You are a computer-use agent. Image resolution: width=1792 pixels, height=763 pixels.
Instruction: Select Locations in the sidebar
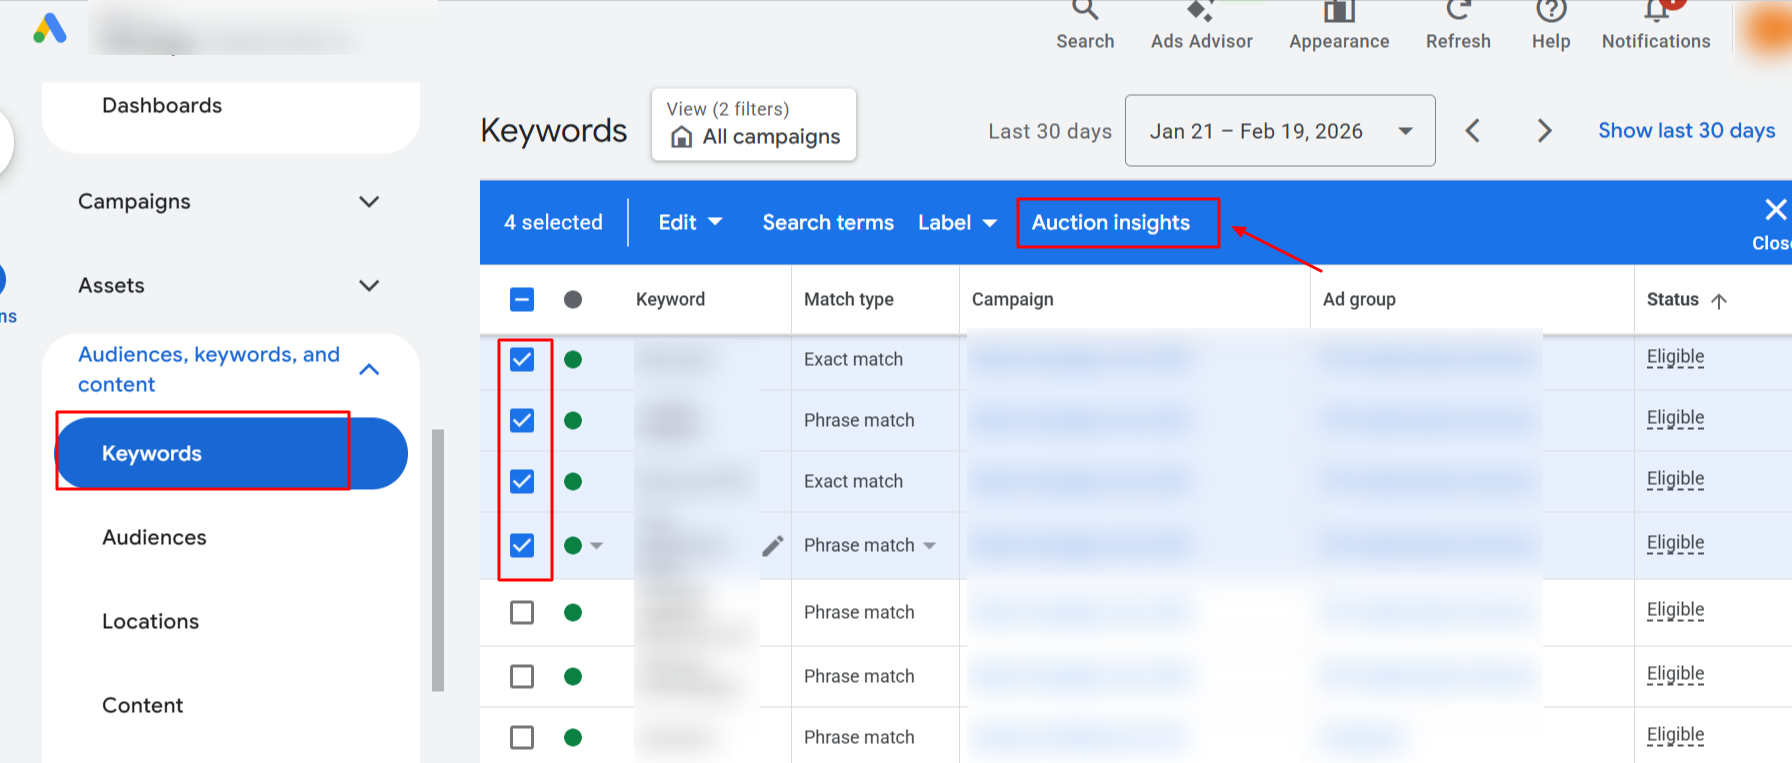pos(150,622)
